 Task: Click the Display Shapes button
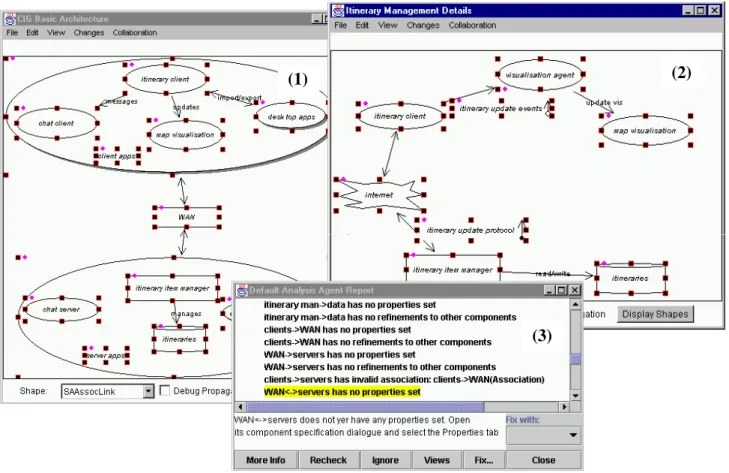tap(655, 314)
